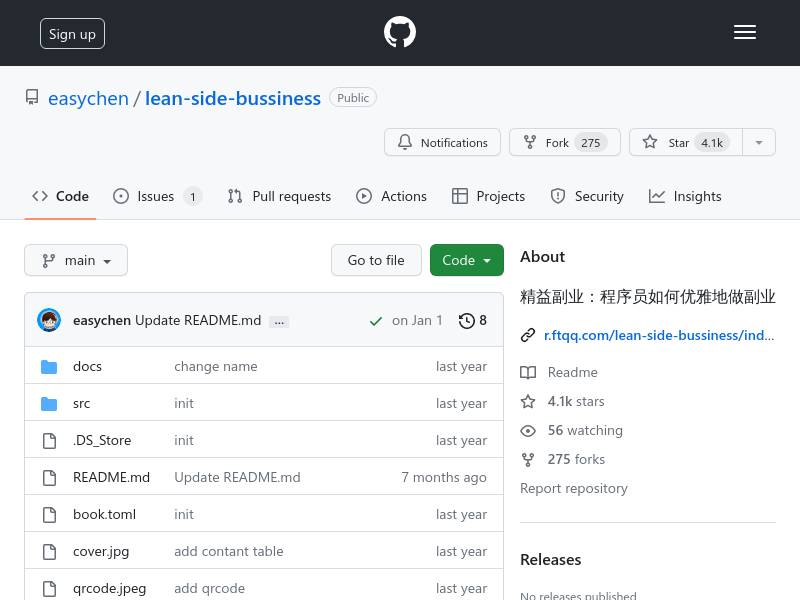Screen dimensions: 800x600
Task: Click the Issues circle icon
Action: point(121,196)
